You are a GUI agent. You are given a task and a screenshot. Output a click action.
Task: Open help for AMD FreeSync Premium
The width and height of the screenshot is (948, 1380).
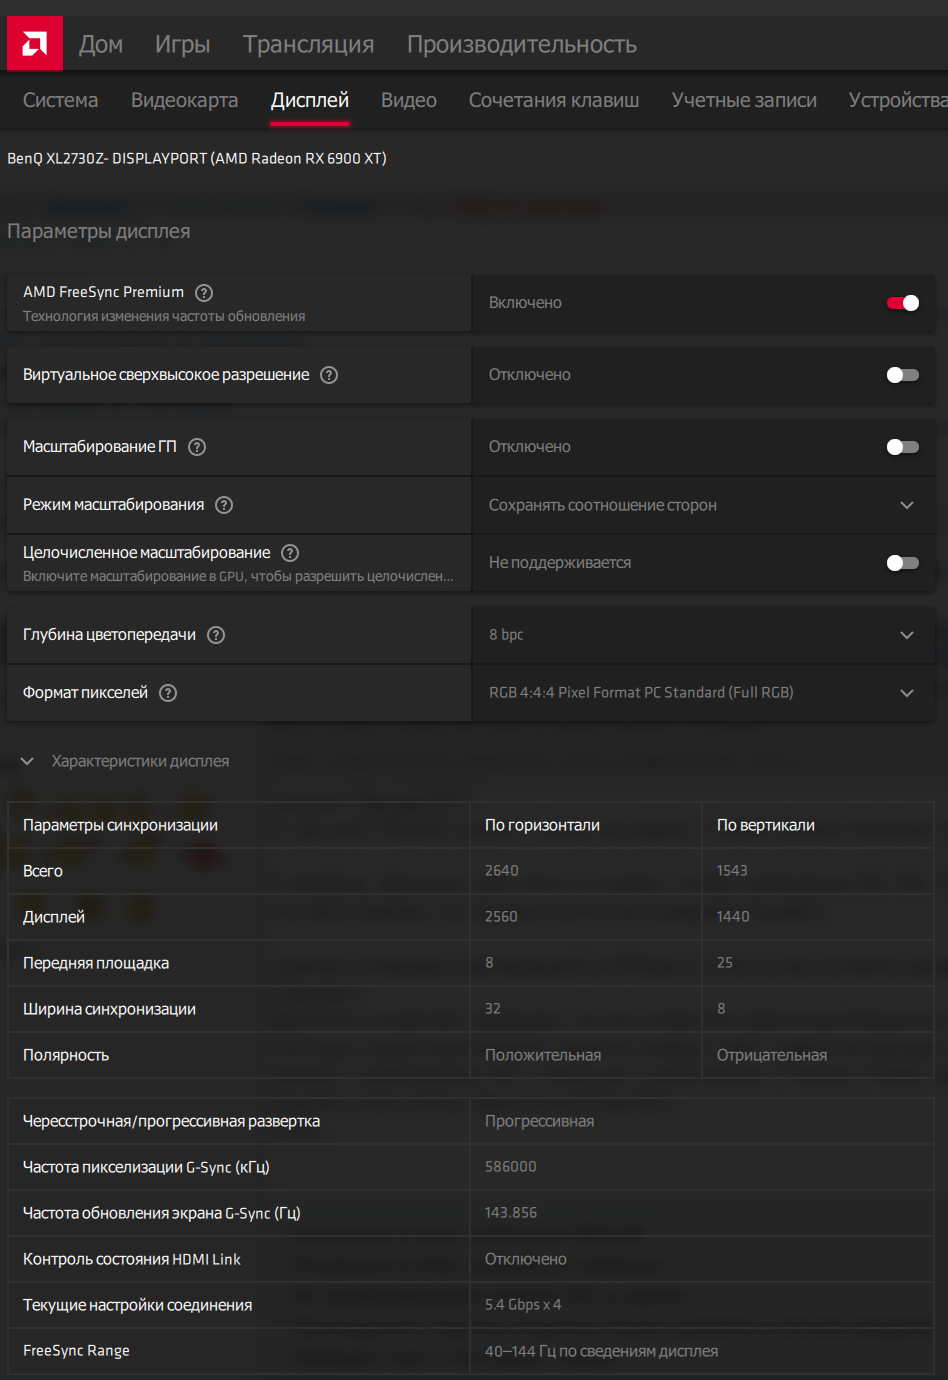[204, 293]
